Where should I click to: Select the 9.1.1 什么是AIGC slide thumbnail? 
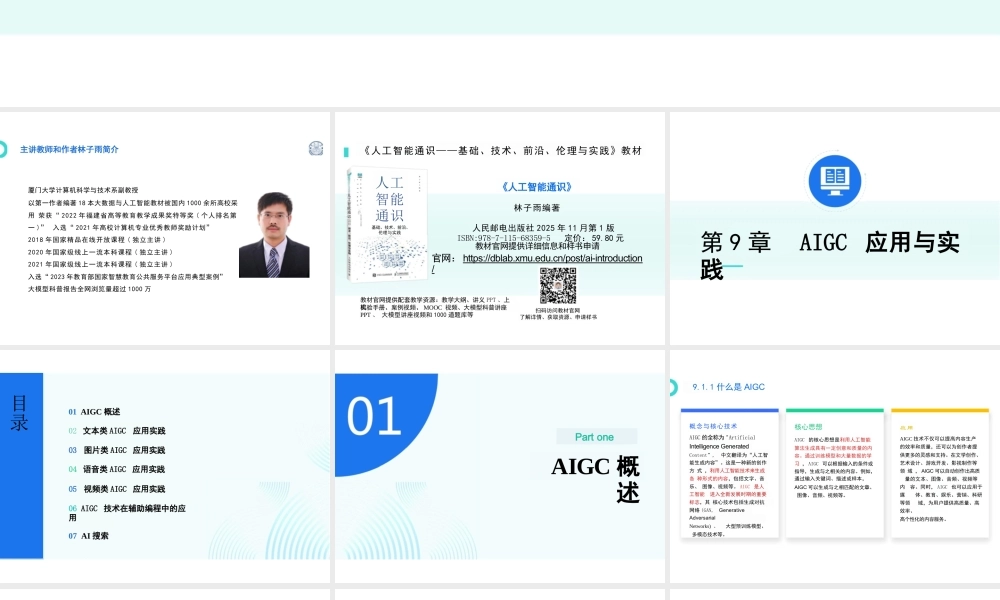[x=835, y=465]
